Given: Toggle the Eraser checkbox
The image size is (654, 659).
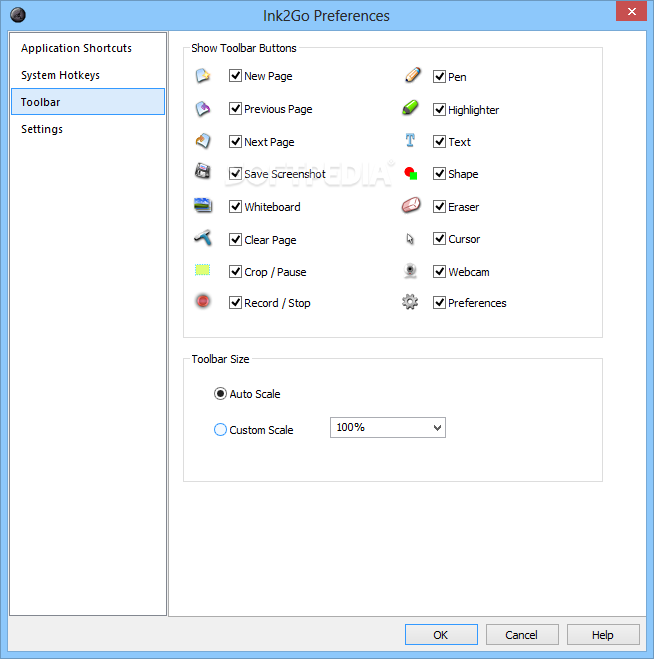Looking at the screenshot, I should tap(439, 206).
